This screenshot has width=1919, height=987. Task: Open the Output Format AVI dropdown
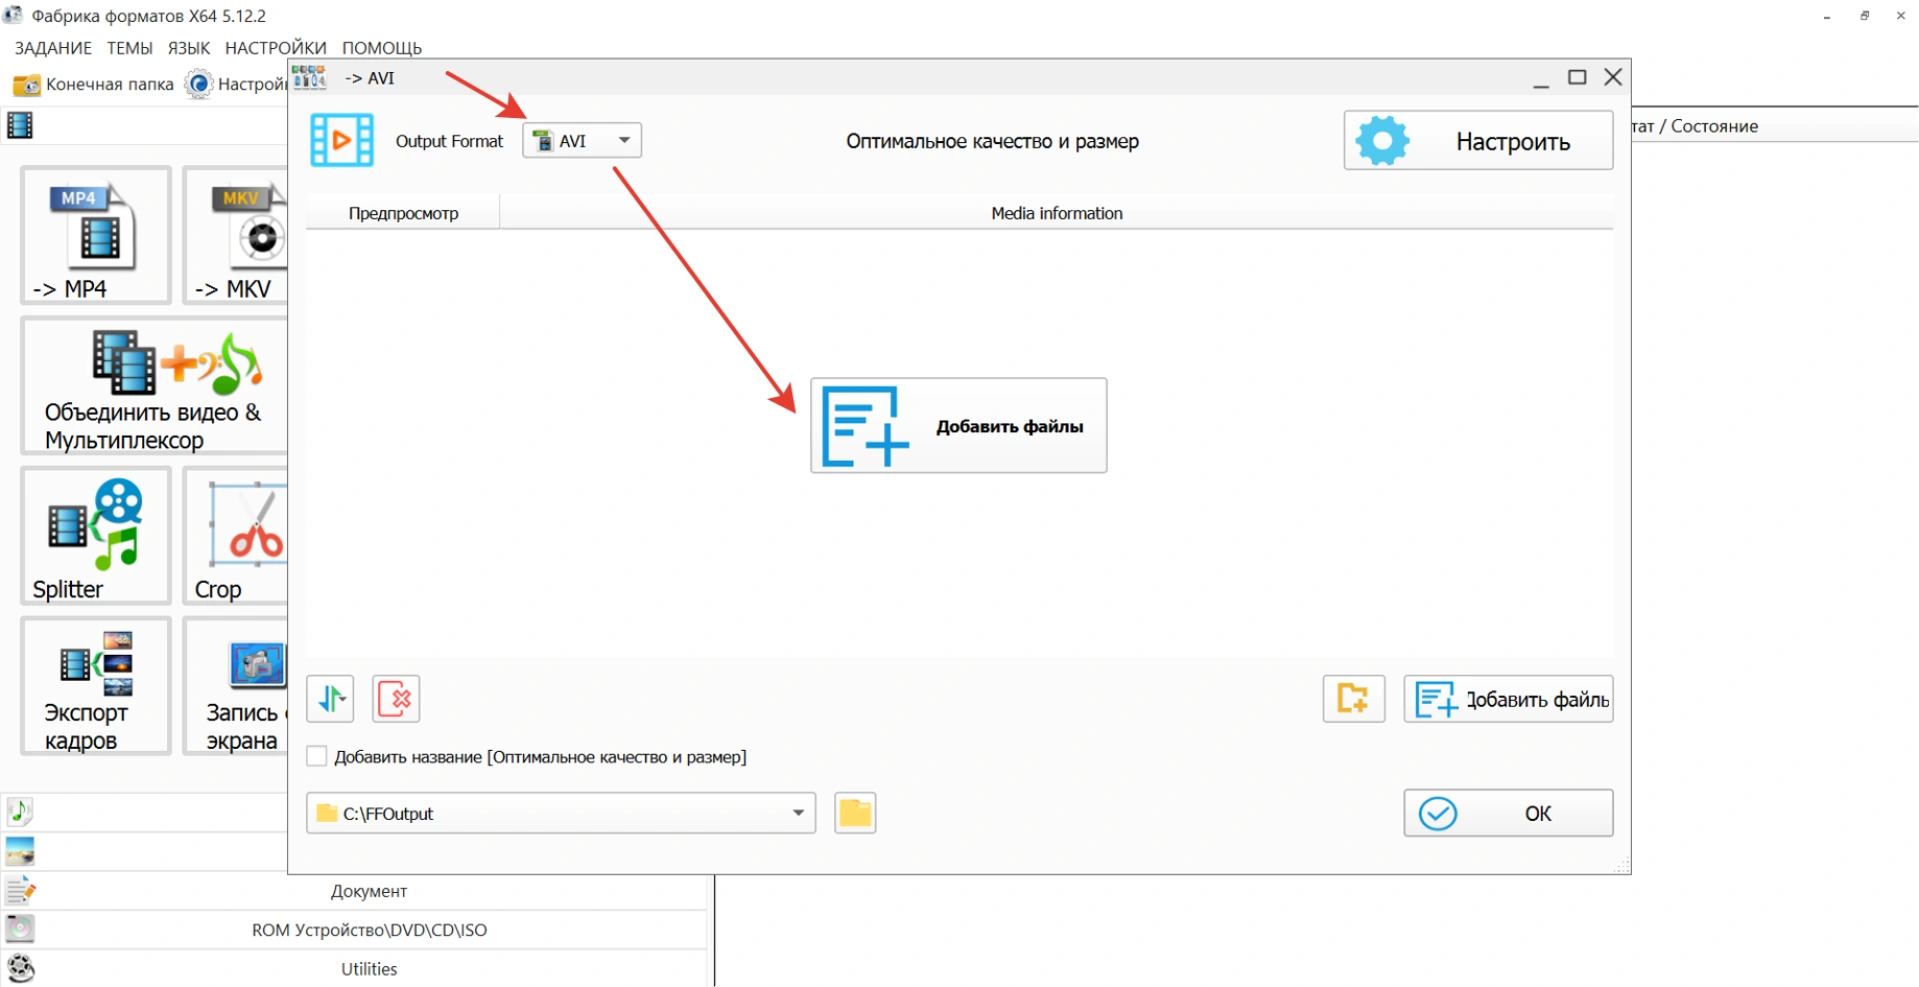click(x=582, y=141)
